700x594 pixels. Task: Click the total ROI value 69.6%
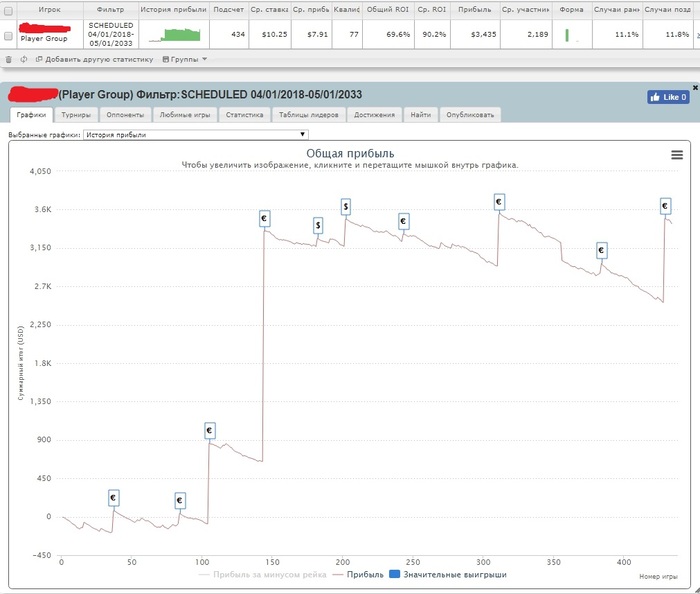tap(398, 34)
